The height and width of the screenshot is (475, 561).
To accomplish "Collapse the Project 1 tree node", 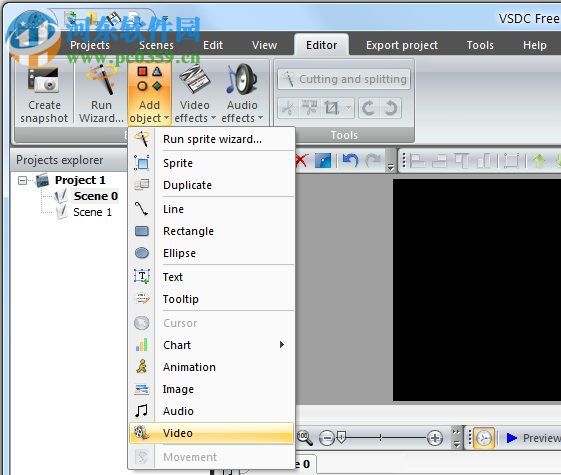I will [22, 180].
